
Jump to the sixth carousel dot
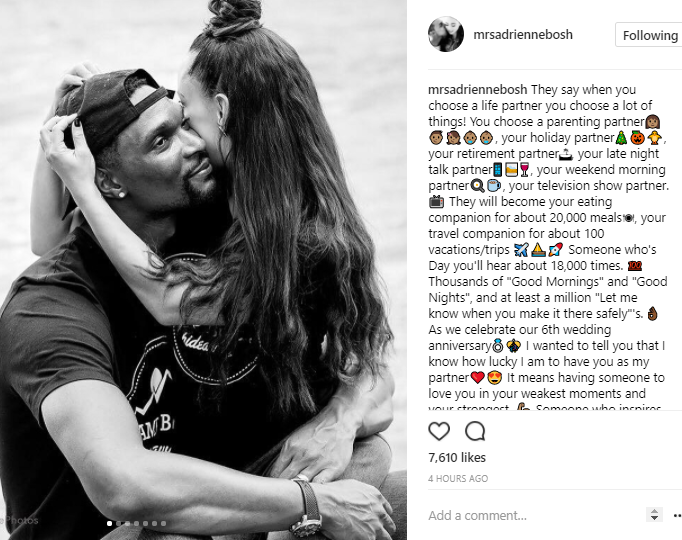coord(154,523)
